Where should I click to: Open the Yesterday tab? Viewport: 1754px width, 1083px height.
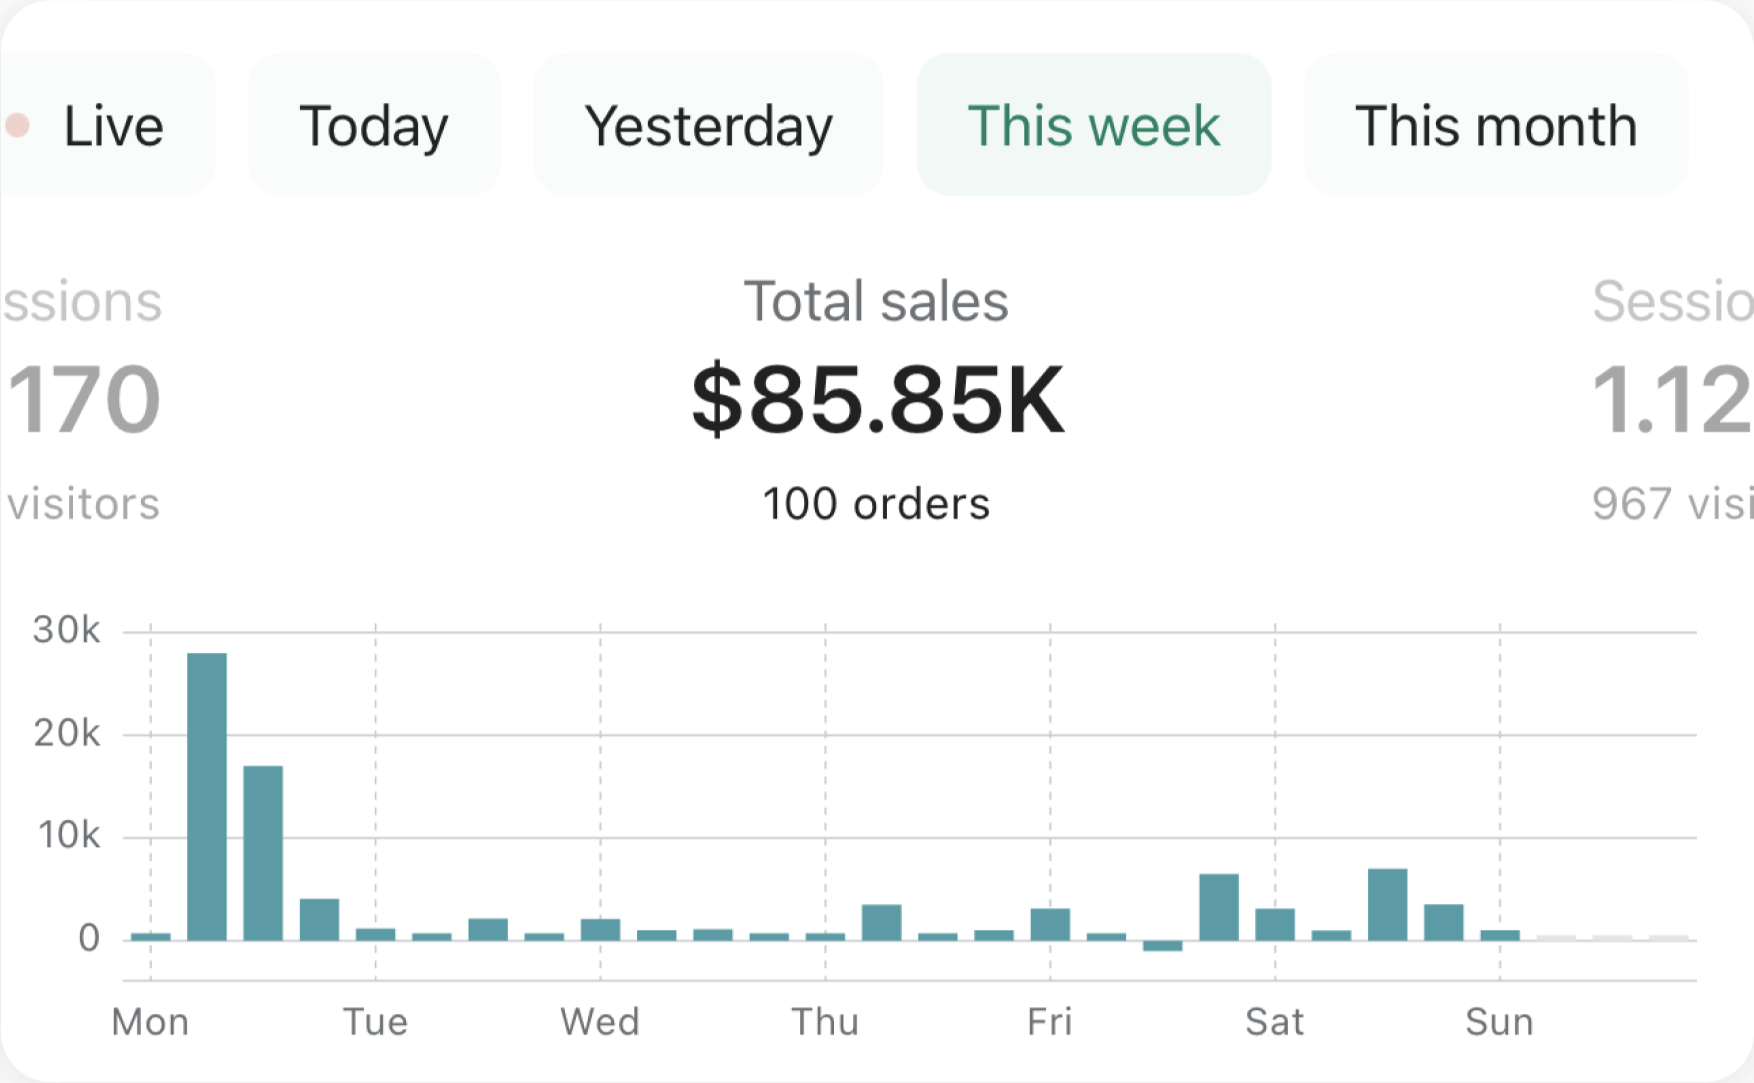pyautogui.click(x=708, y=126)
